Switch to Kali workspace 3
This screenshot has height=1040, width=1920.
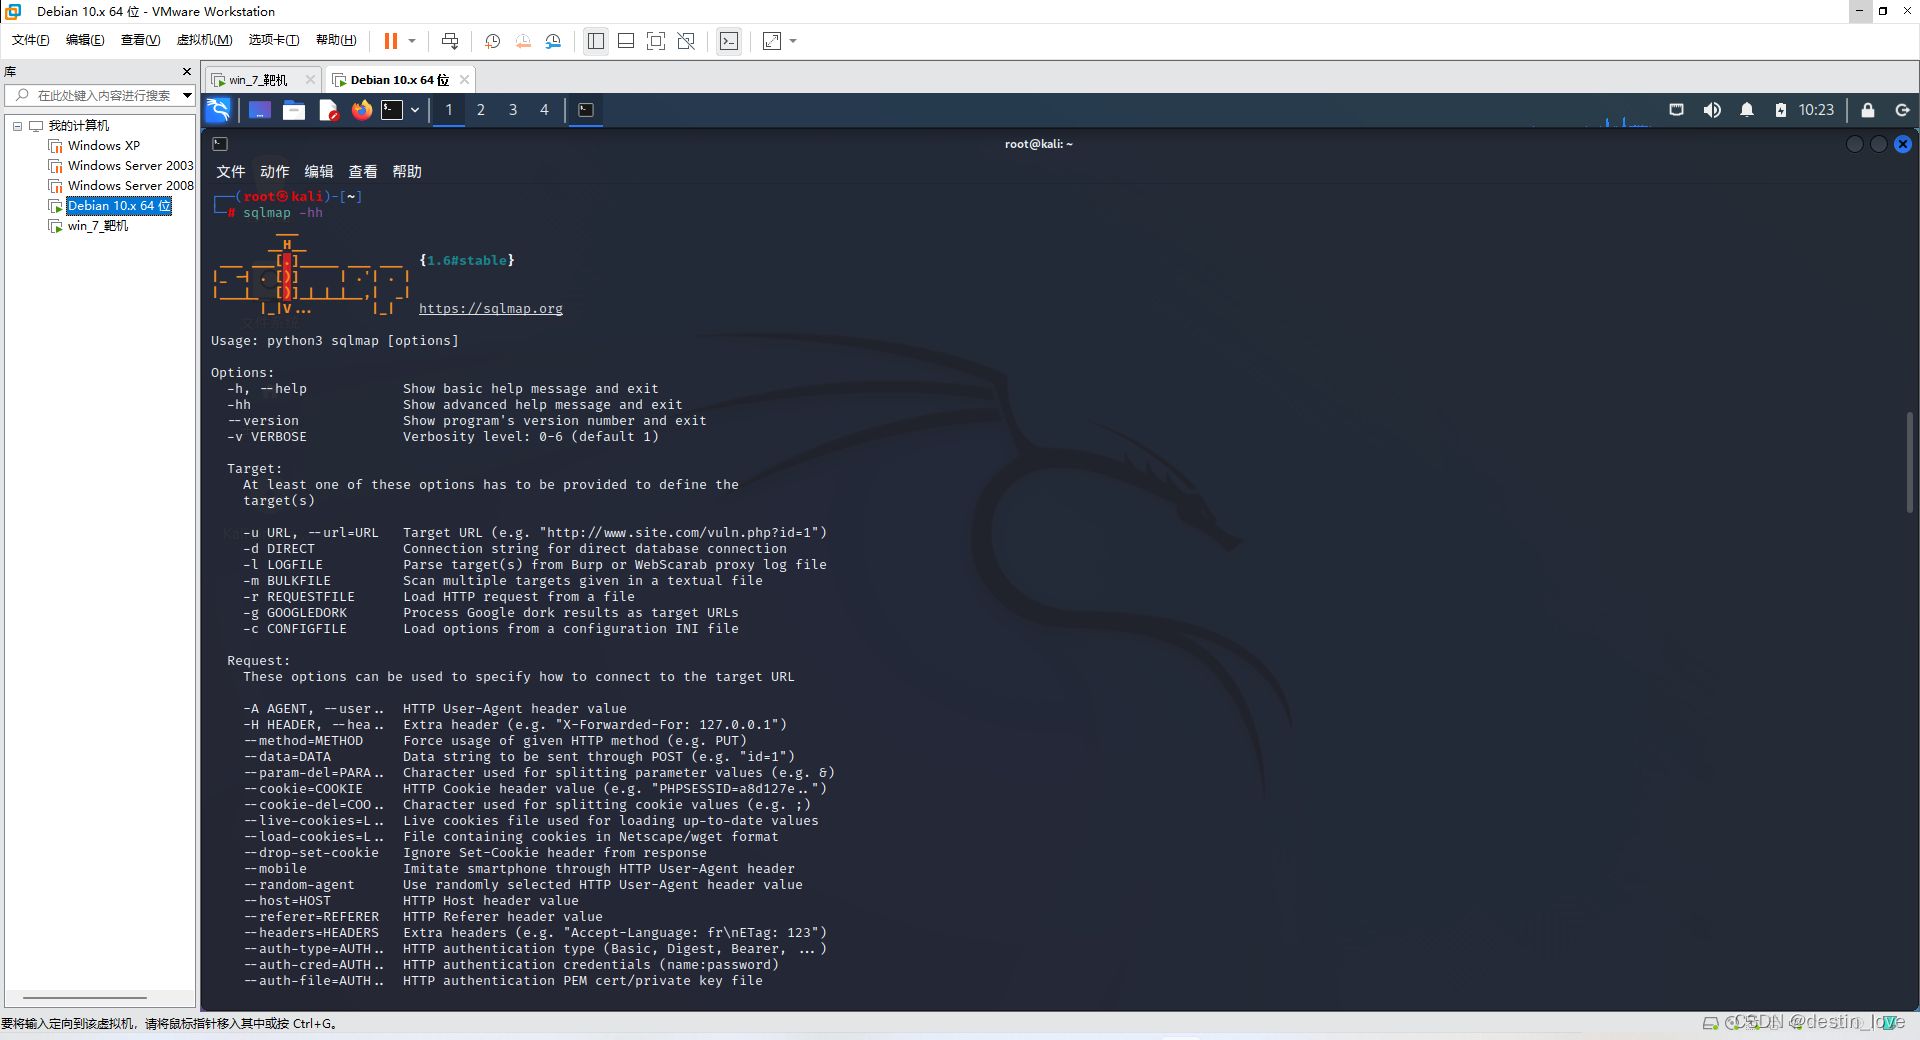tap(513, 110)
